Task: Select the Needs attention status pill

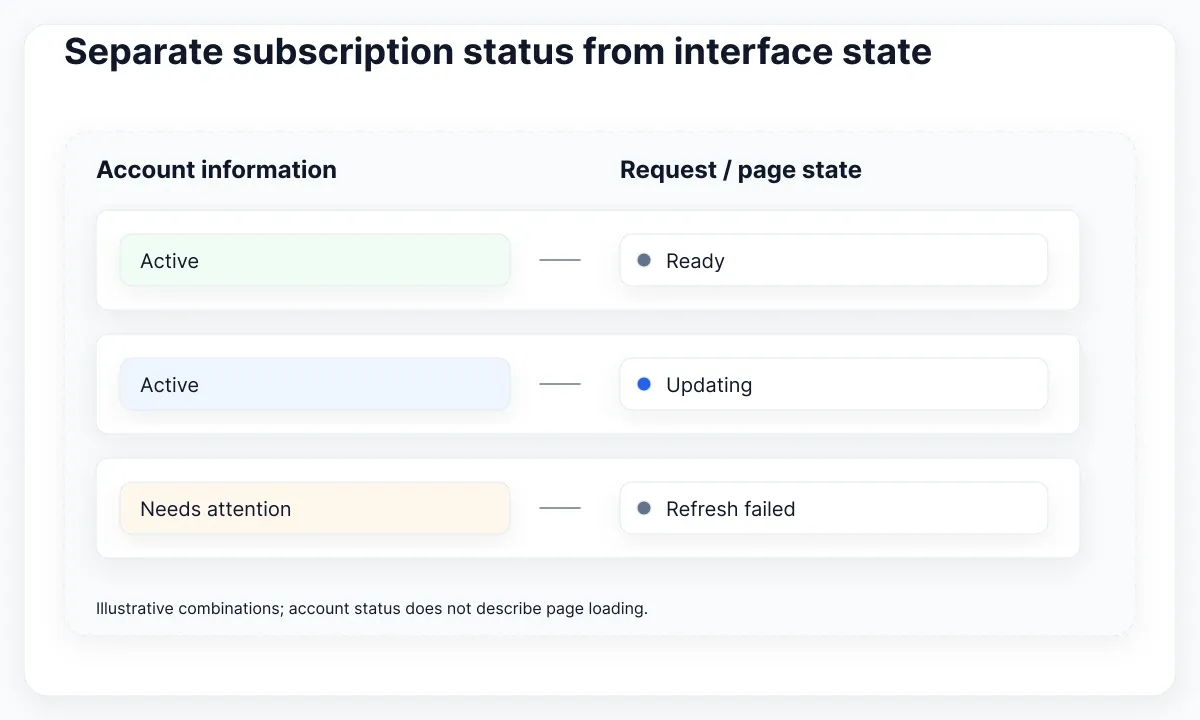Action: 315,508
